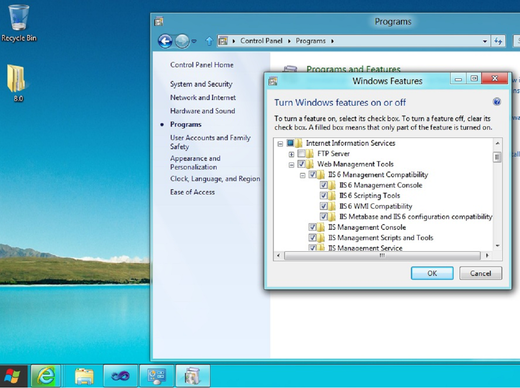Viewport: 520px width, 388px height.
Task: Click features list scroll down arrow
Action: tap(497, 246)
